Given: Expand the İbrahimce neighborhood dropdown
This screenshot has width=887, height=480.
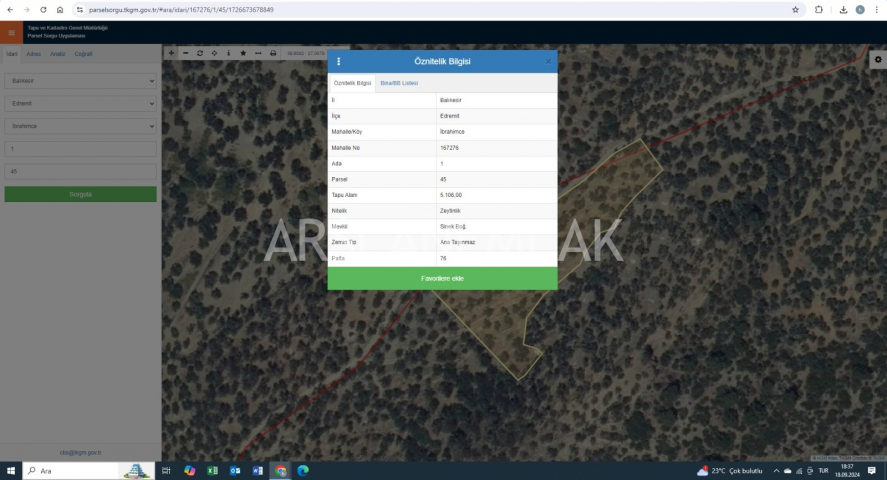Looking at the screenshot, I should (x=80, y=127).
